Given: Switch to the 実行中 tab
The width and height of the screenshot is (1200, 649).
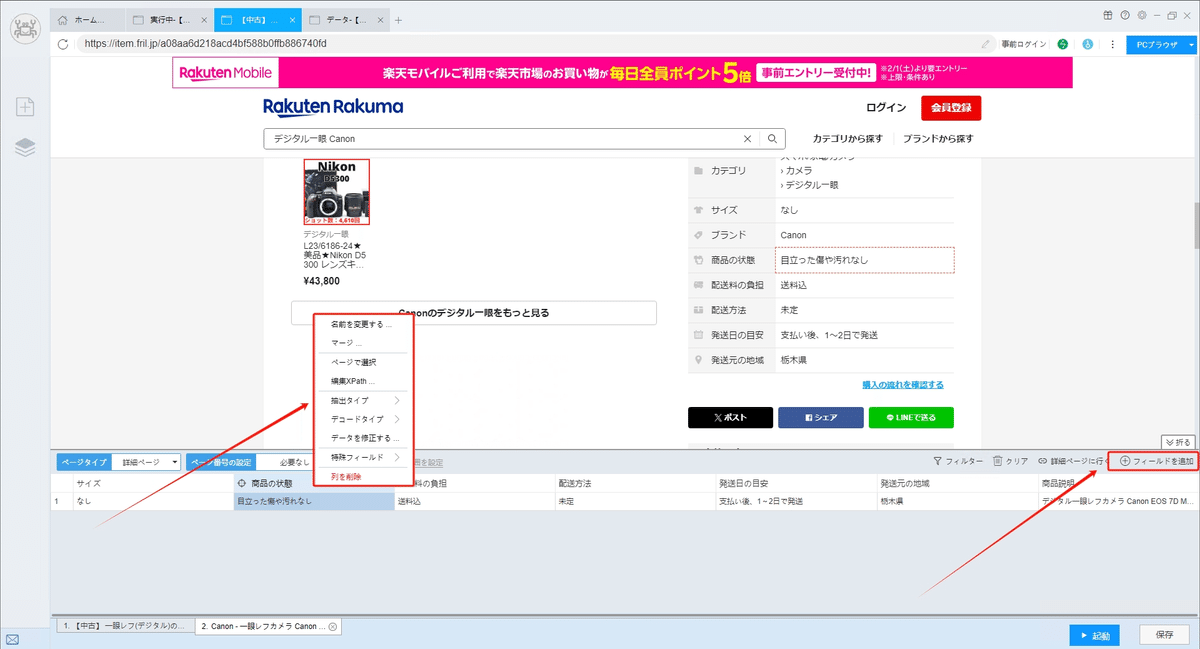Looking at the screenshot, I should [x=170, y=20].
